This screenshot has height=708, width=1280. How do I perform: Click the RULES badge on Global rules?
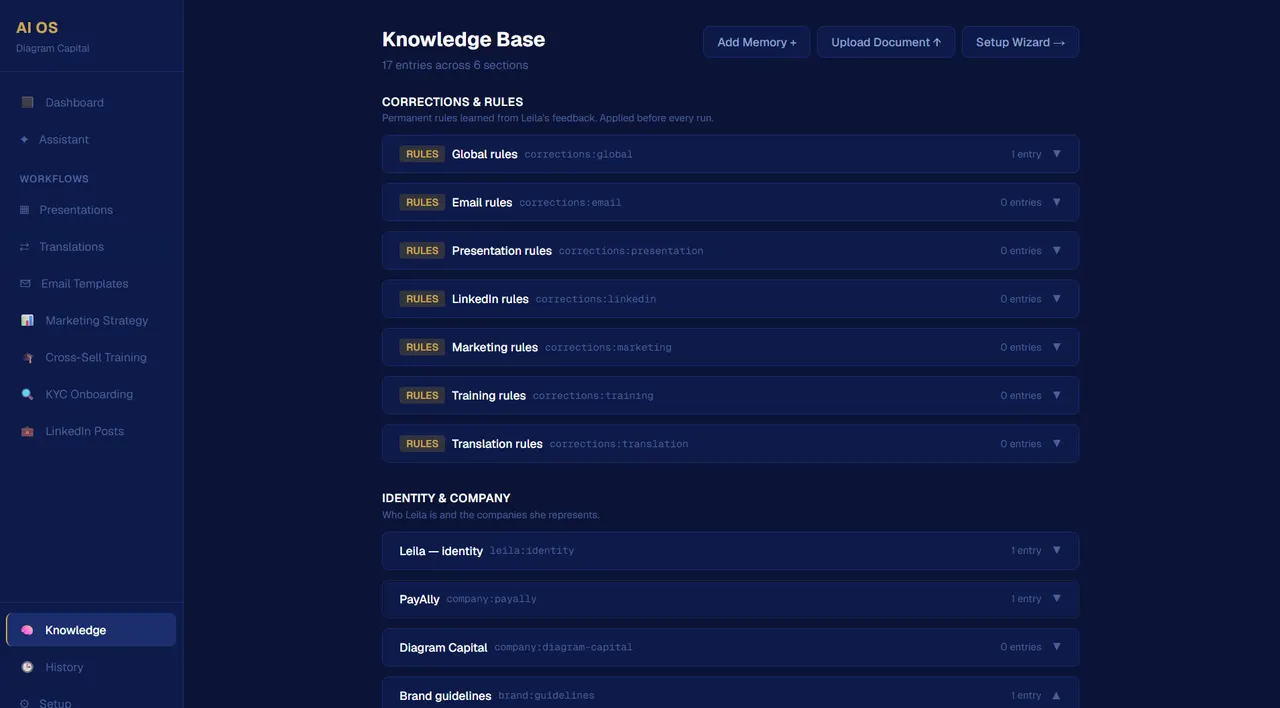[422, 154]
